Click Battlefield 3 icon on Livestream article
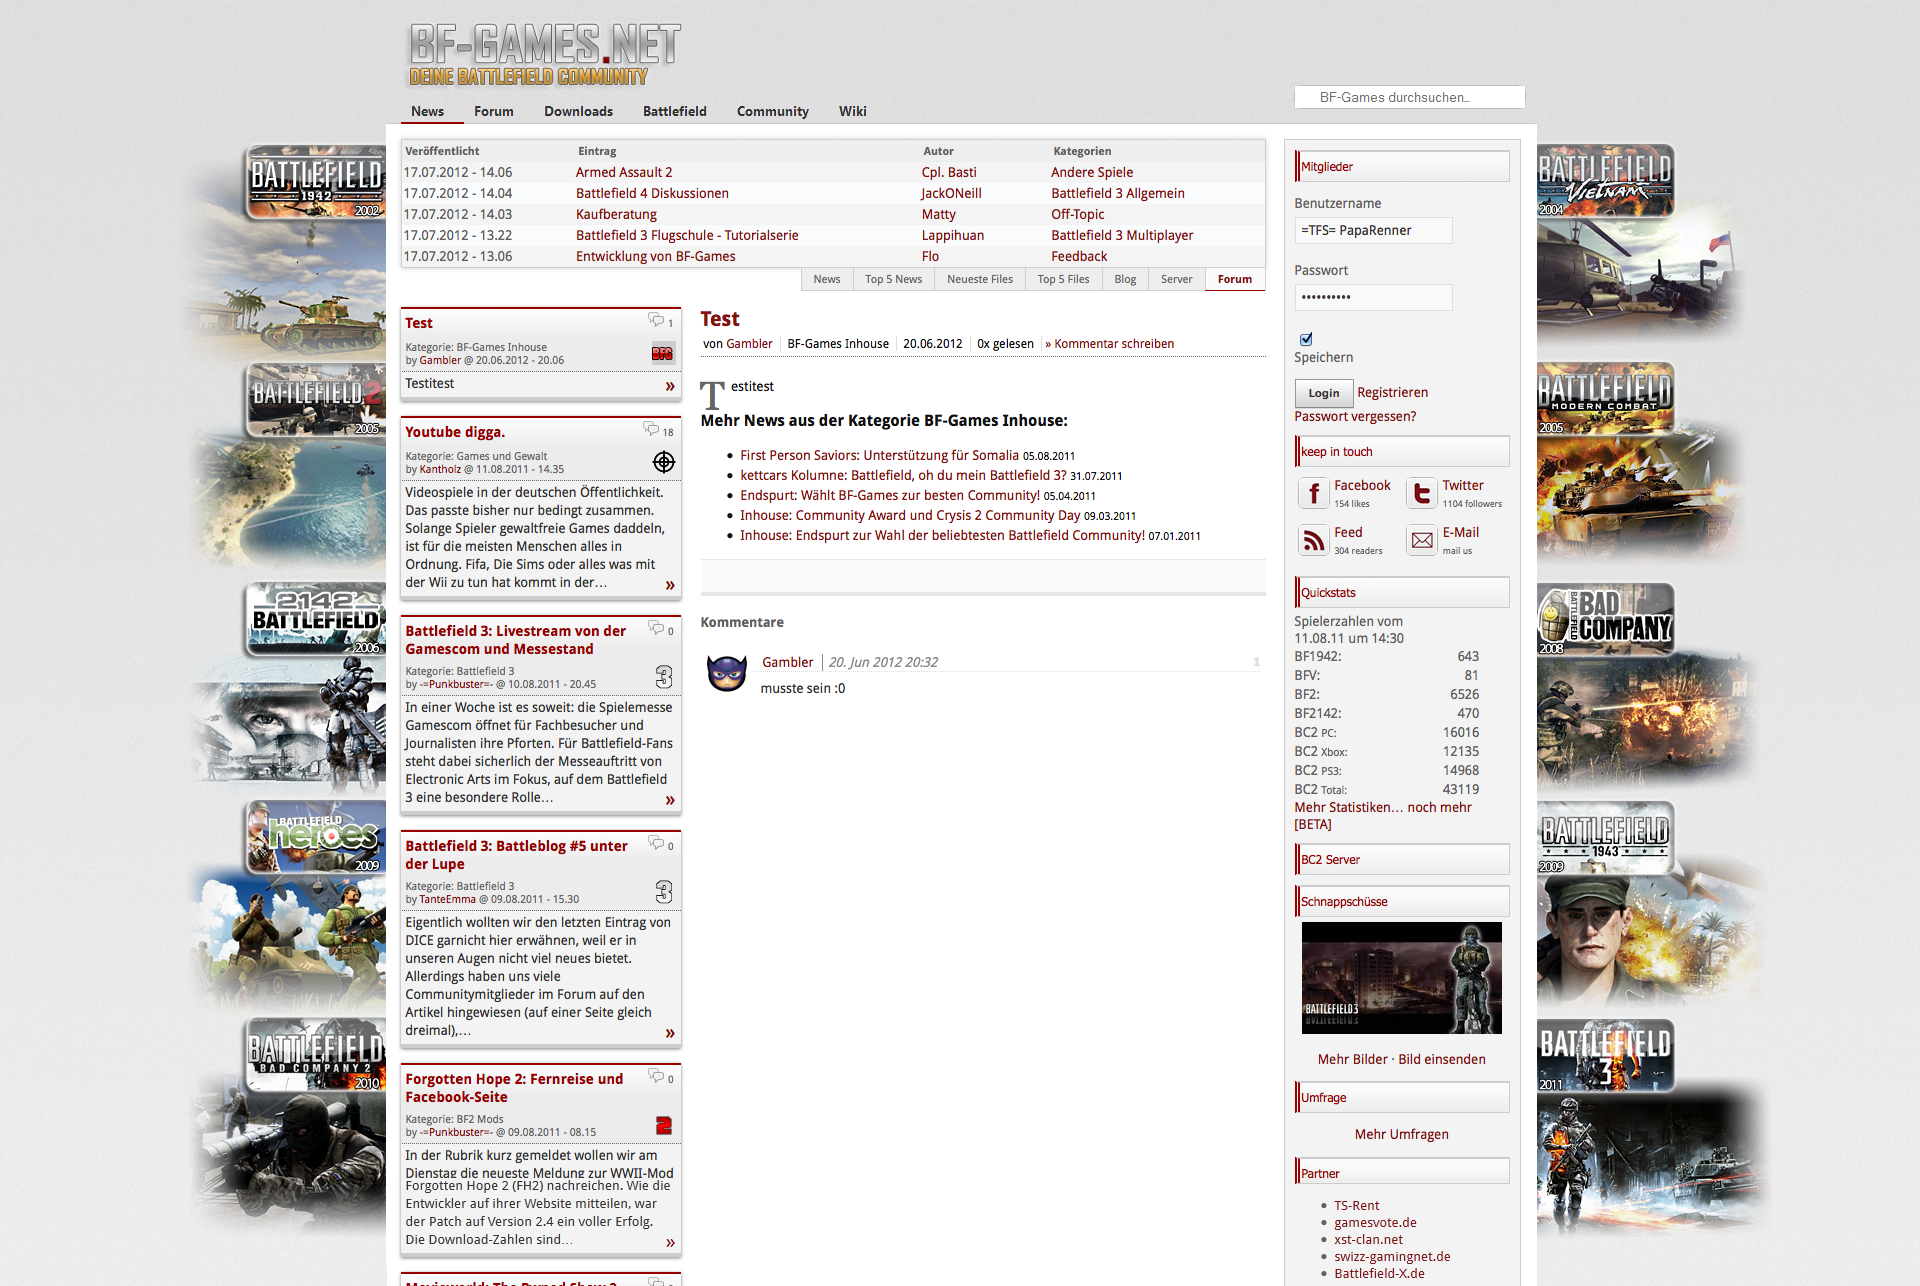The image size is (1920, 1286). [664, 677]
